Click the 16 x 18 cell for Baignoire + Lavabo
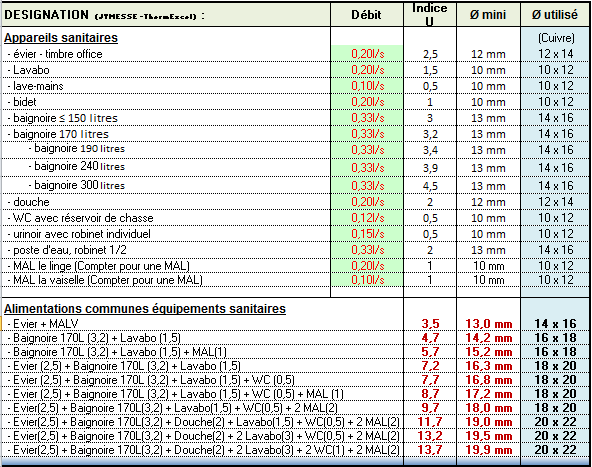Screen dimensions: 592x467 tap(555, 338)
